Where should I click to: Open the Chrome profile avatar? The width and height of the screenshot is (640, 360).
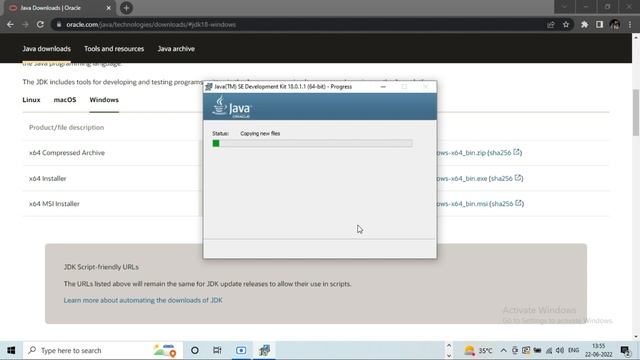[615, 24]
